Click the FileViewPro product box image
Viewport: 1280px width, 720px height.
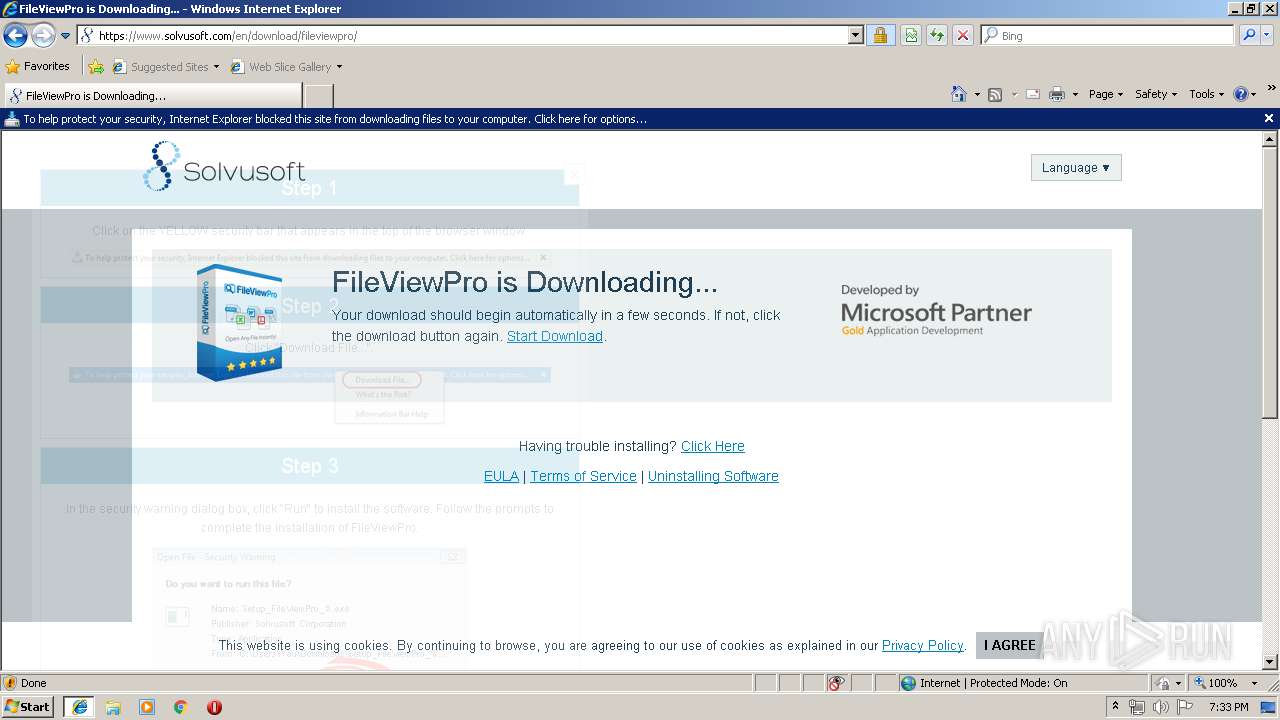[x=240, y=323]
